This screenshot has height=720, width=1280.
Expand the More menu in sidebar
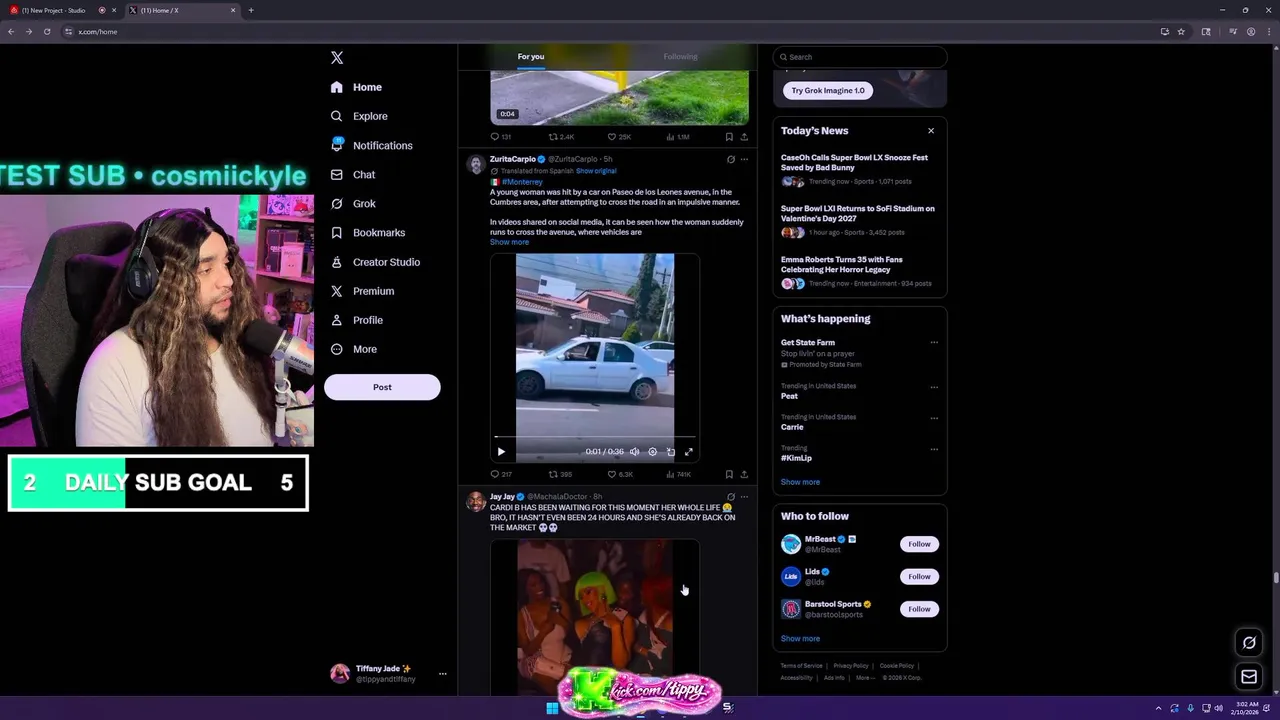(x=353, y=349)
